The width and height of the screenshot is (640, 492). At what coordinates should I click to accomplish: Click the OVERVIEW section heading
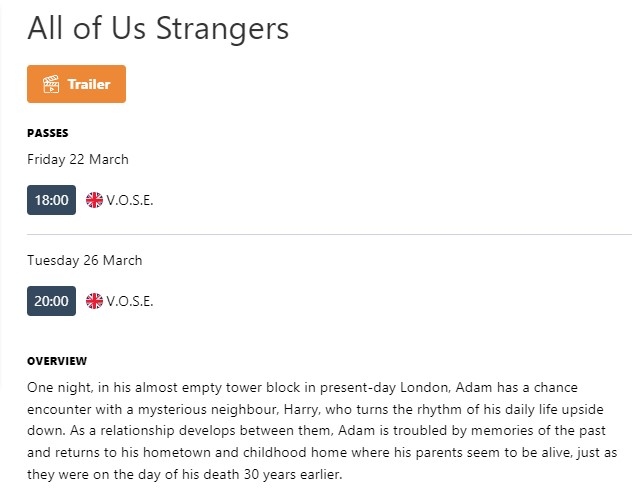[x=57, y=361]
